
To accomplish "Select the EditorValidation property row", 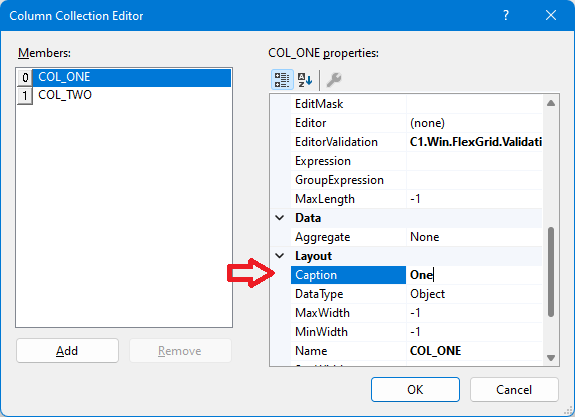I will click(416, 142).
